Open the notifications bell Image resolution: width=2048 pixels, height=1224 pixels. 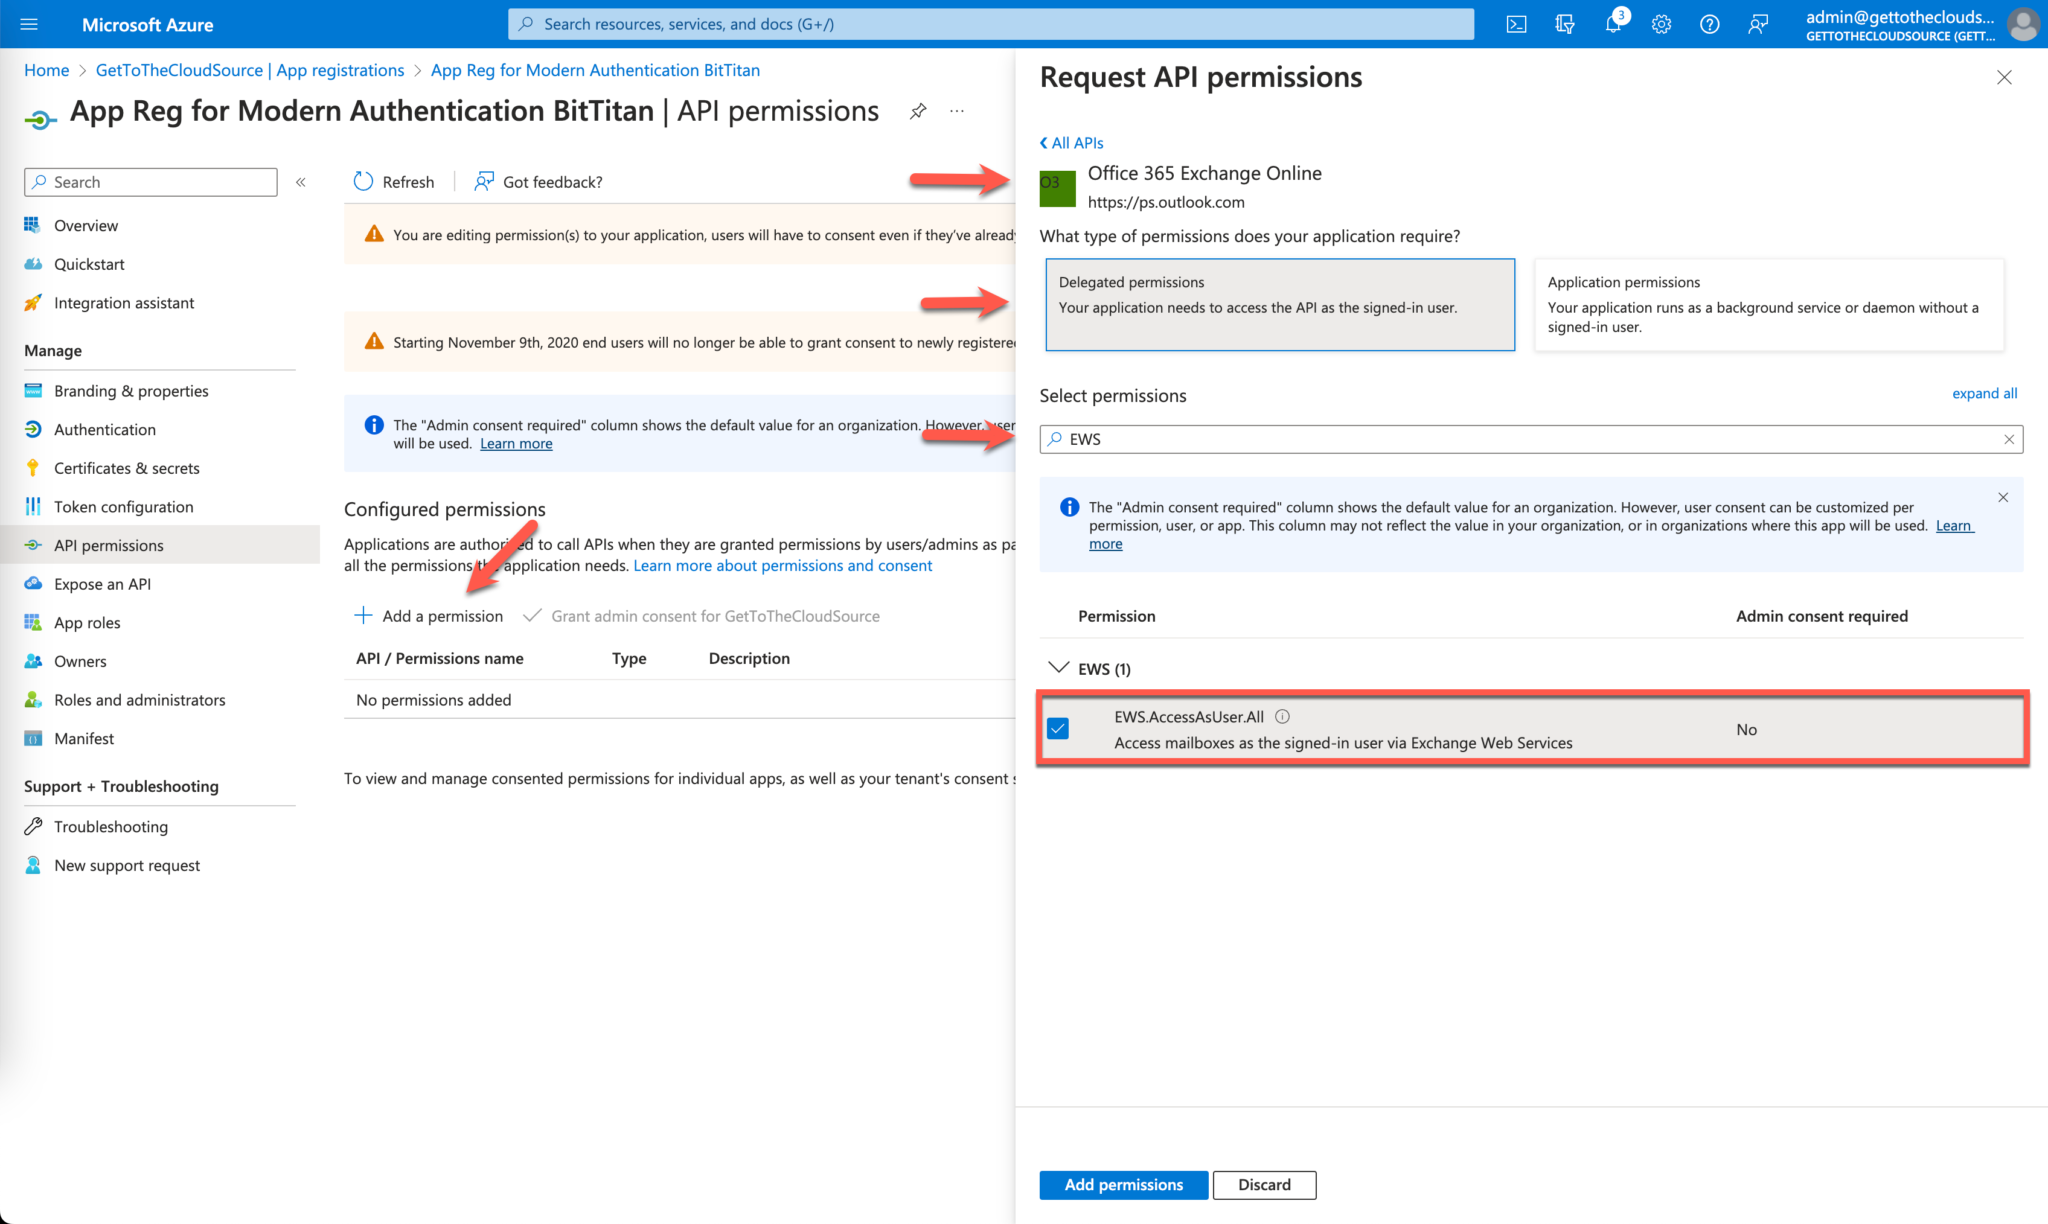(1613, 24)
